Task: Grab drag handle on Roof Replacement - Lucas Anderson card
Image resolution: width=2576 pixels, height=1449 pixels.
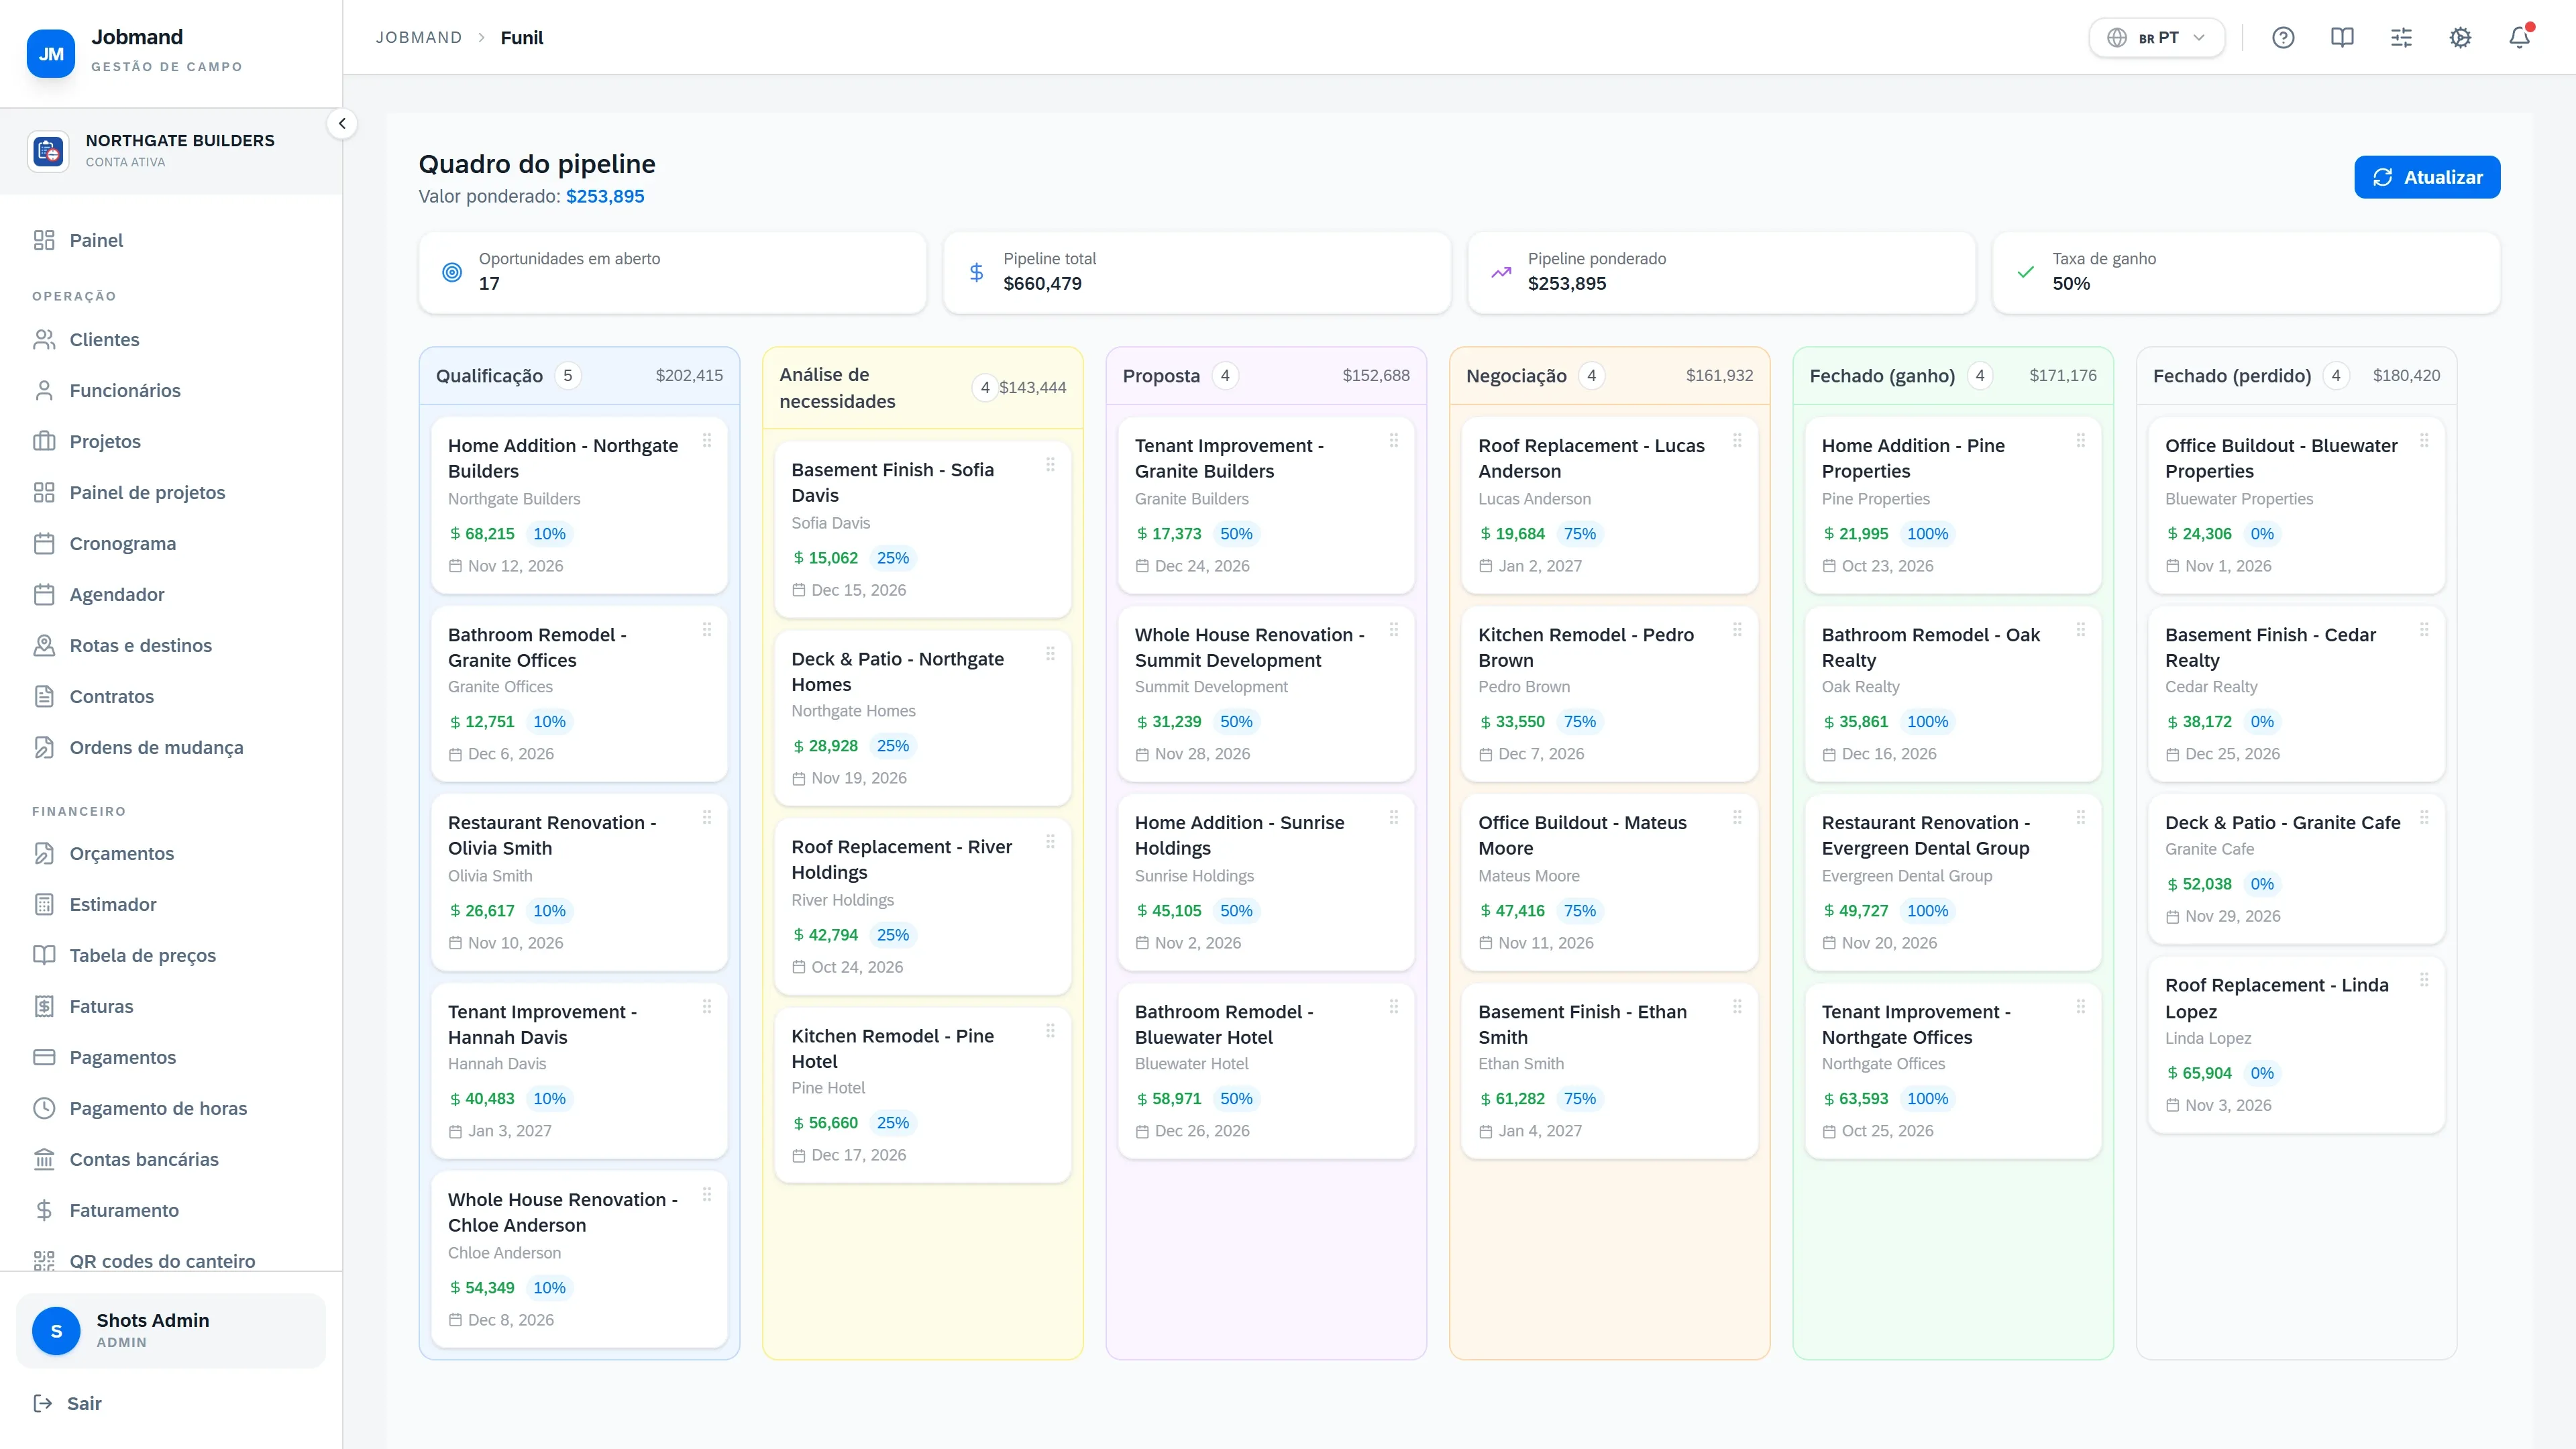Action: coord(1737,440)
